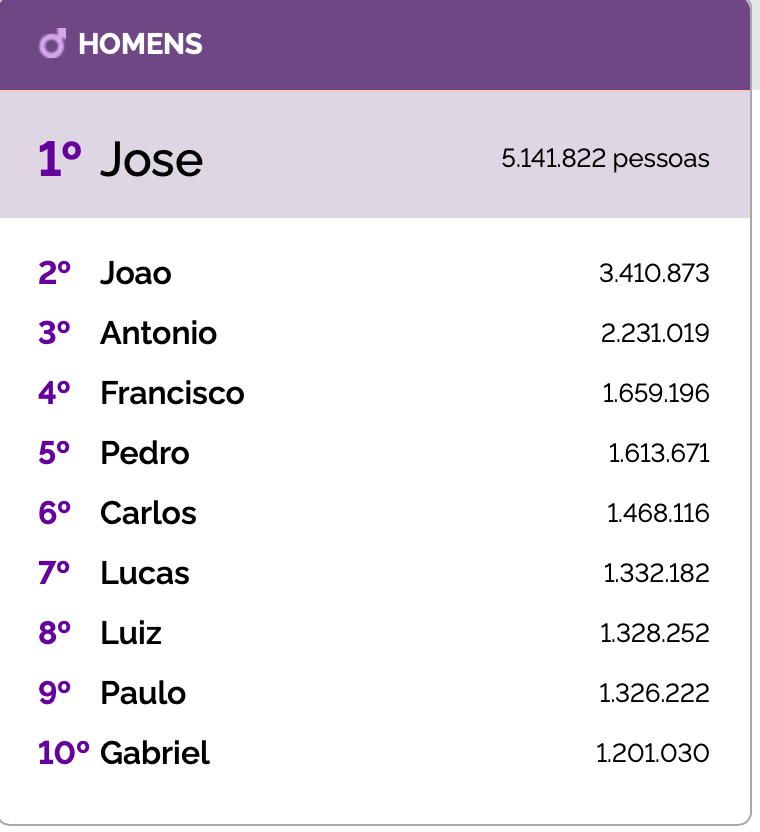Click the 5º rank label

click(54, 453)
